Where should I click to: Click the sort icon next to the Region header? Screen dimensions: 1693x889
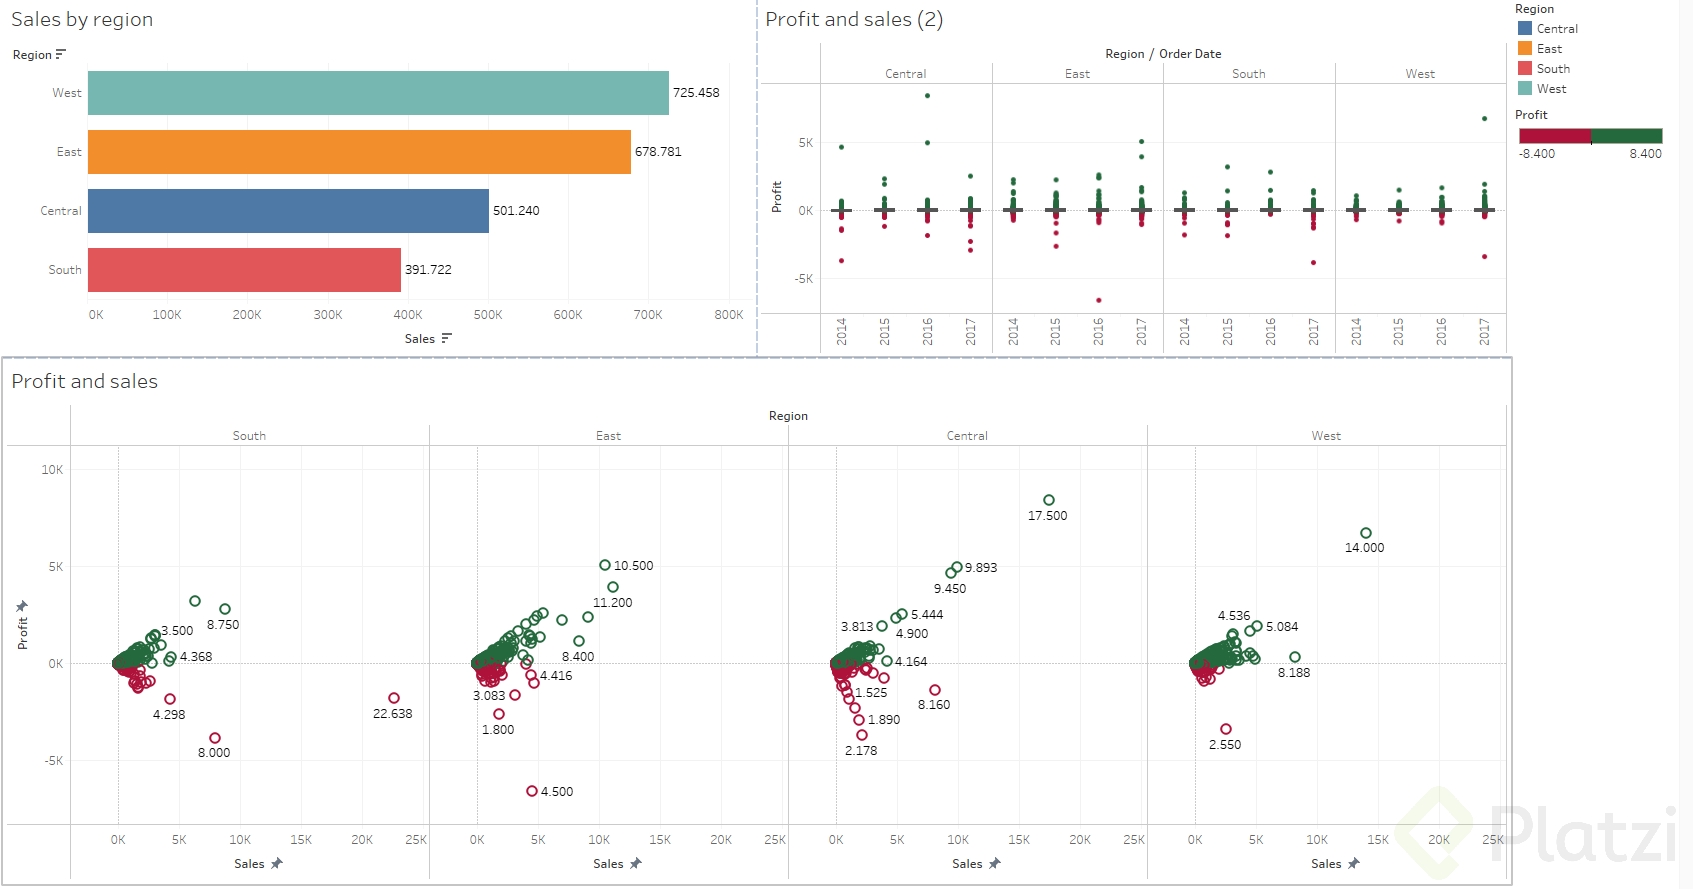pos(61,54)
